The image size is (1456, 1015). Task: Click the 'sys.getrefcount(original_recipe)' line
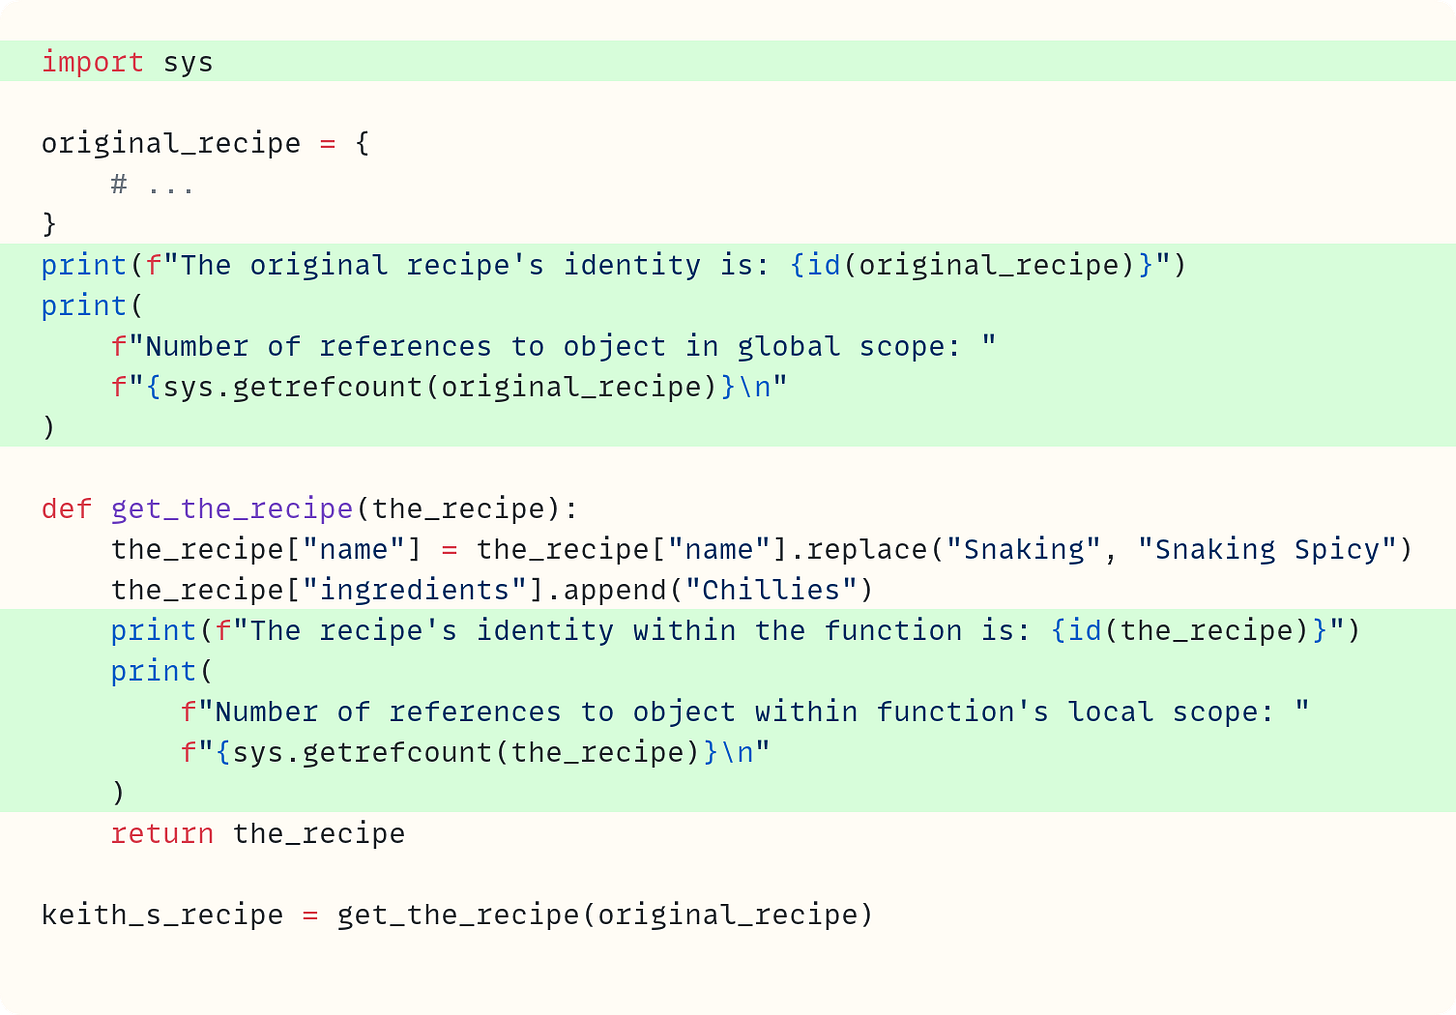coord(449,387)
